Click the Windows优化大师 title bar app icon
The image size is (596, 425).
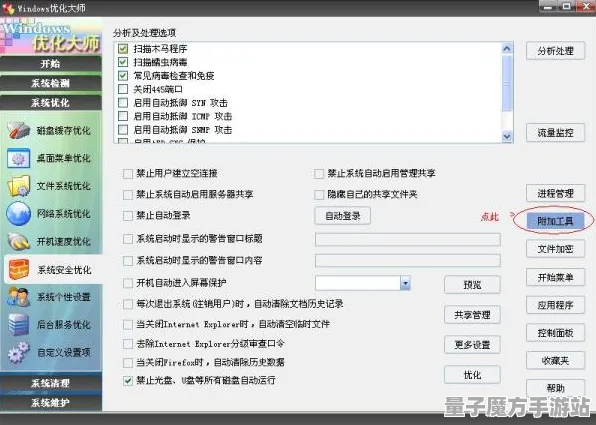point(8,8)
